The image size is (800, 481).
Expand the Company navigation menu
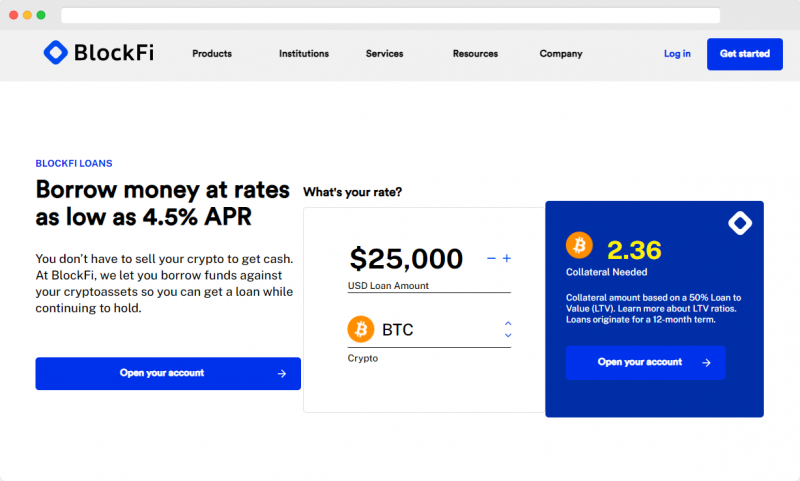coord(561,54)
